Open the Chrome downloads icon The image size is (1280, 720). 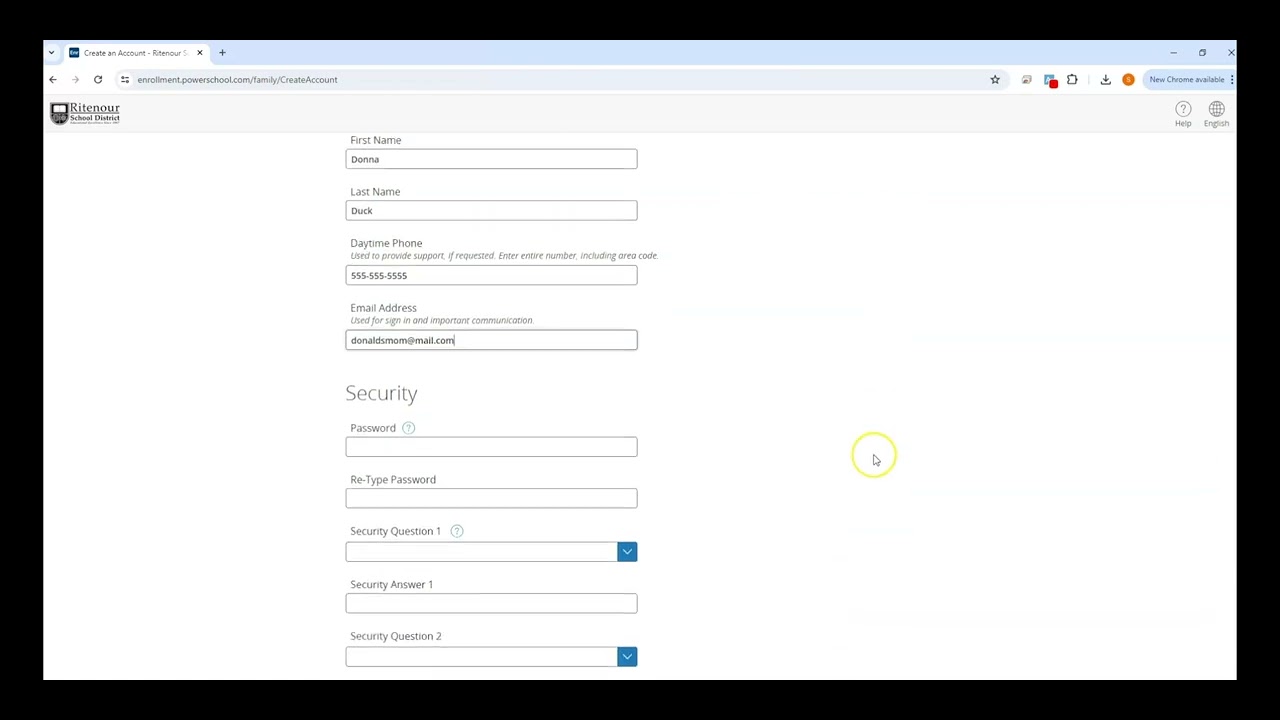(x=1105, y=80)
